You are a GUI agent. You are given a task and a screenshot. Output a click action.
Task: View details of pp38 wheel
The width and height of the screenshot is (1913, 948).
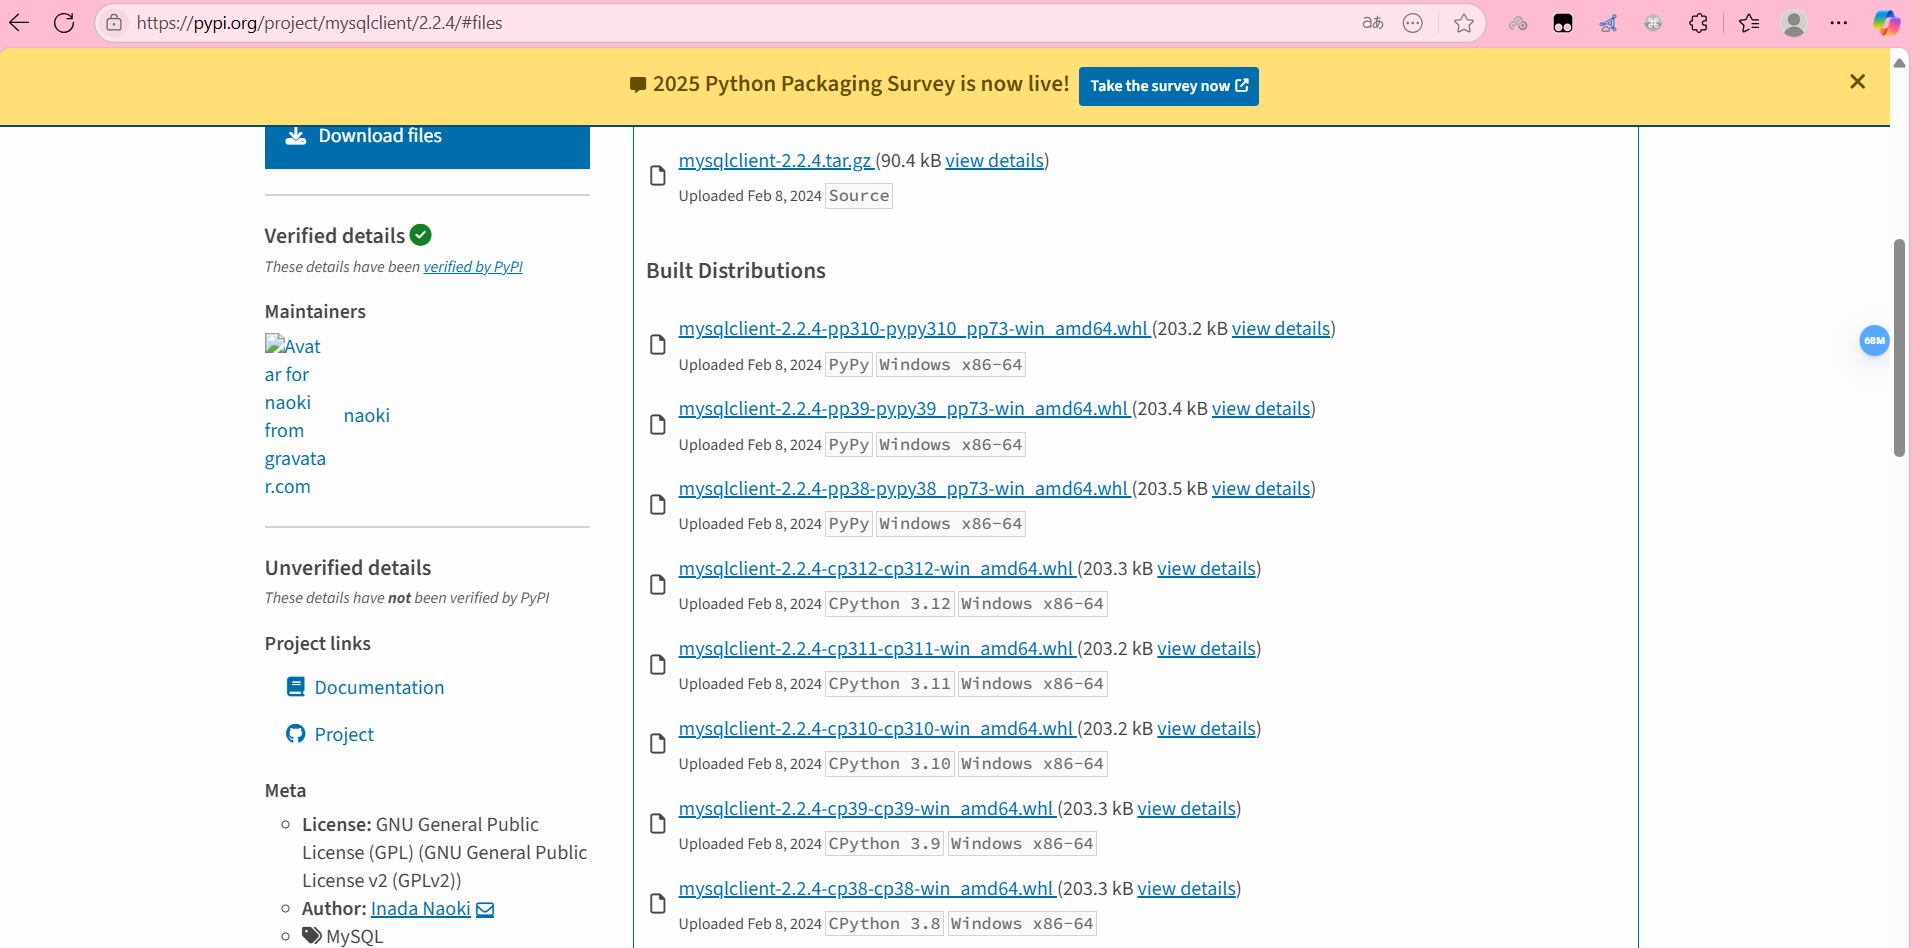tap(1261, 489)
